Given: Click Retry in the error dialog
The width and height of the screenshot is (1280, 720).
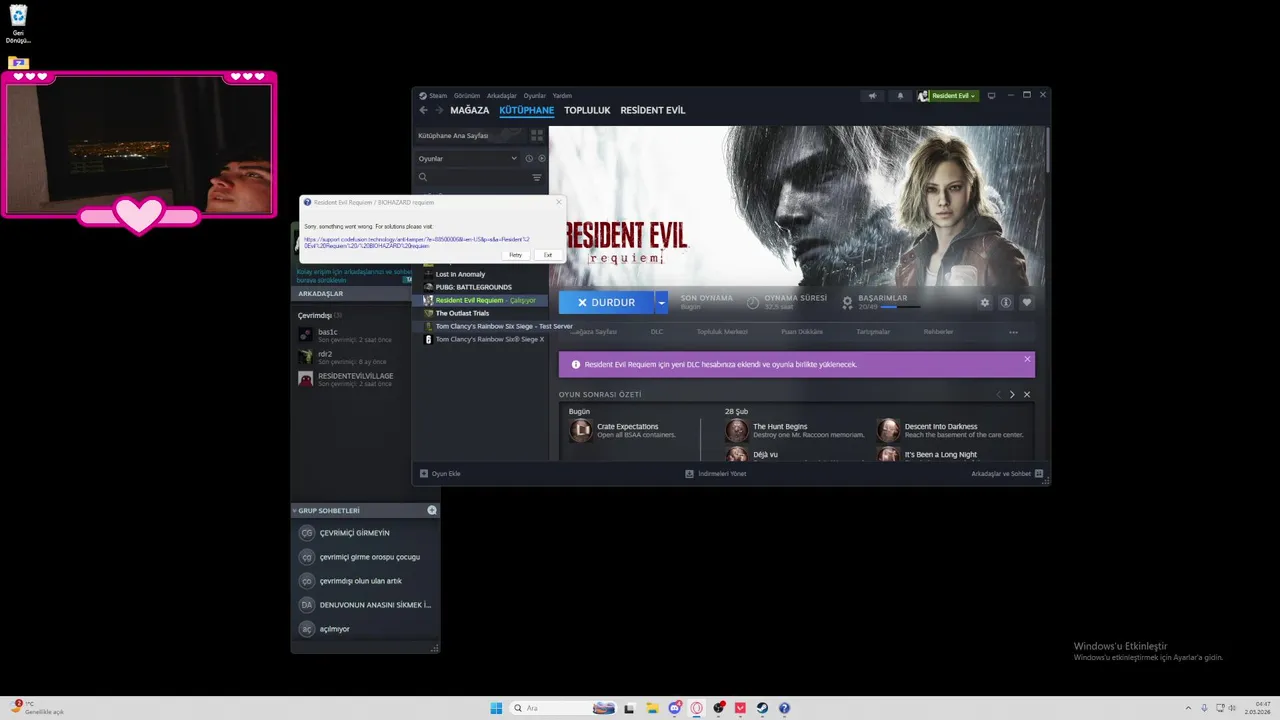Looking at the screenshot, I should 516,255.
